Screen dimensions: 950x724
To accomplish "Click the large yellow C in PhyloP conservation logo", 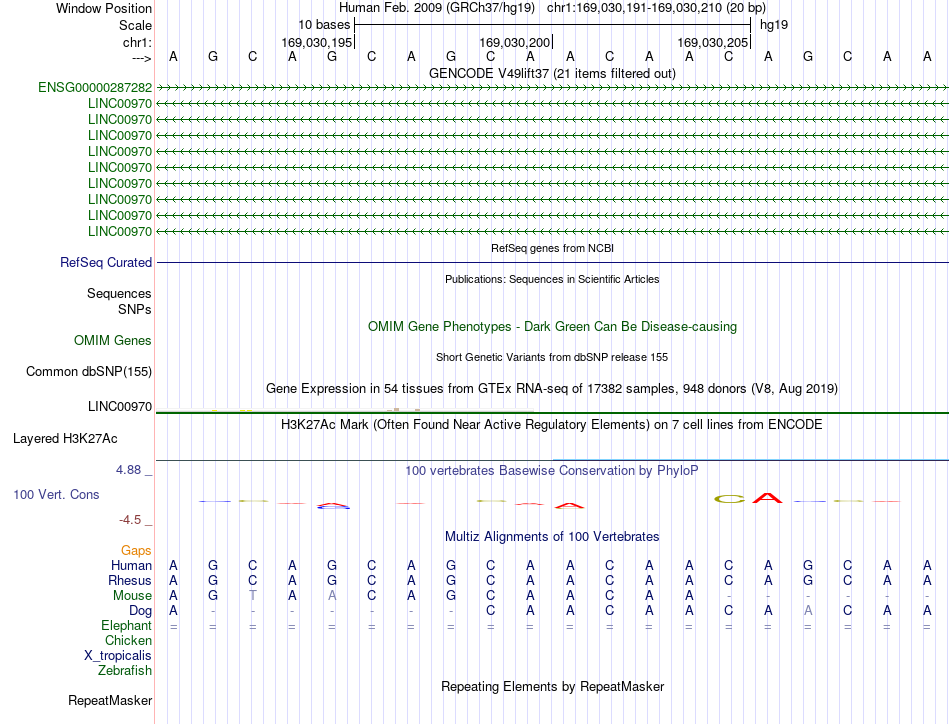I will tap(729, 499).
